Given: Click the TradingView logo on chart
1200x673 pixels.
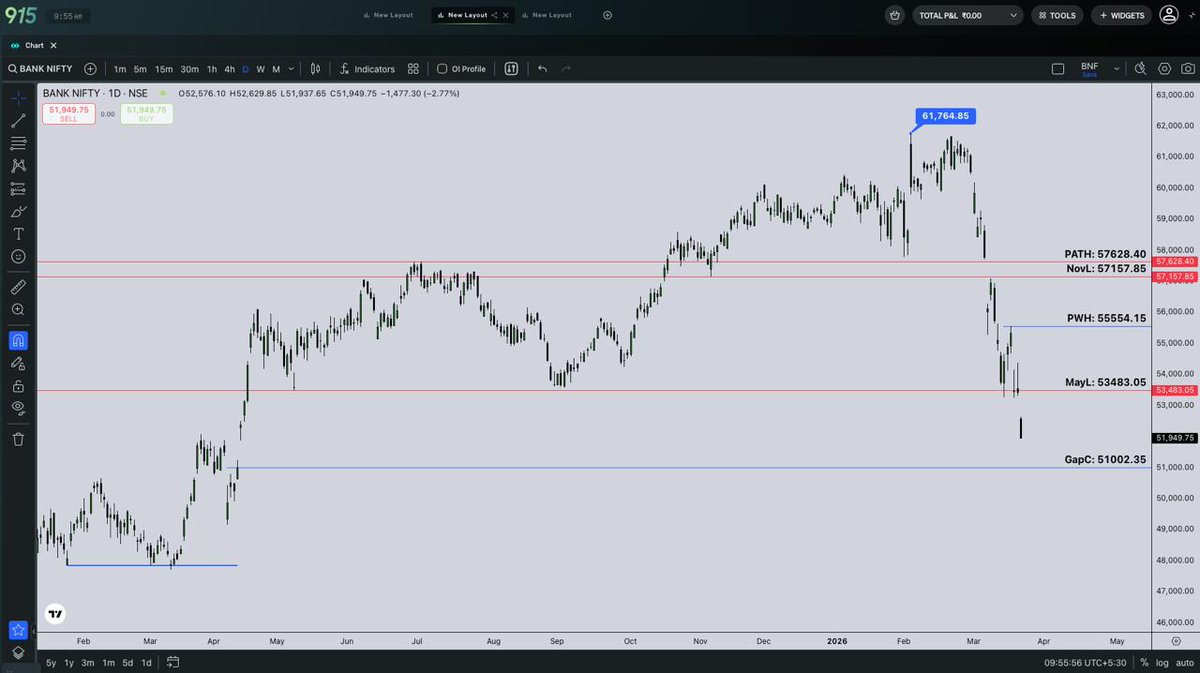Looking at the screenshot, I should pos(56,615).
